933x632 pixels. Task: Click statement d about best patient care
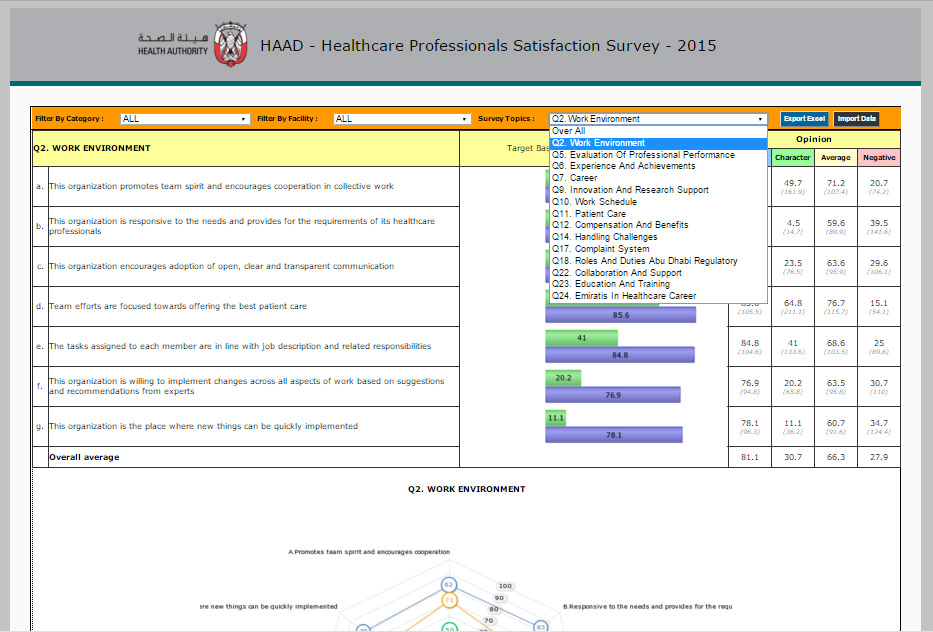click(178, 306)
